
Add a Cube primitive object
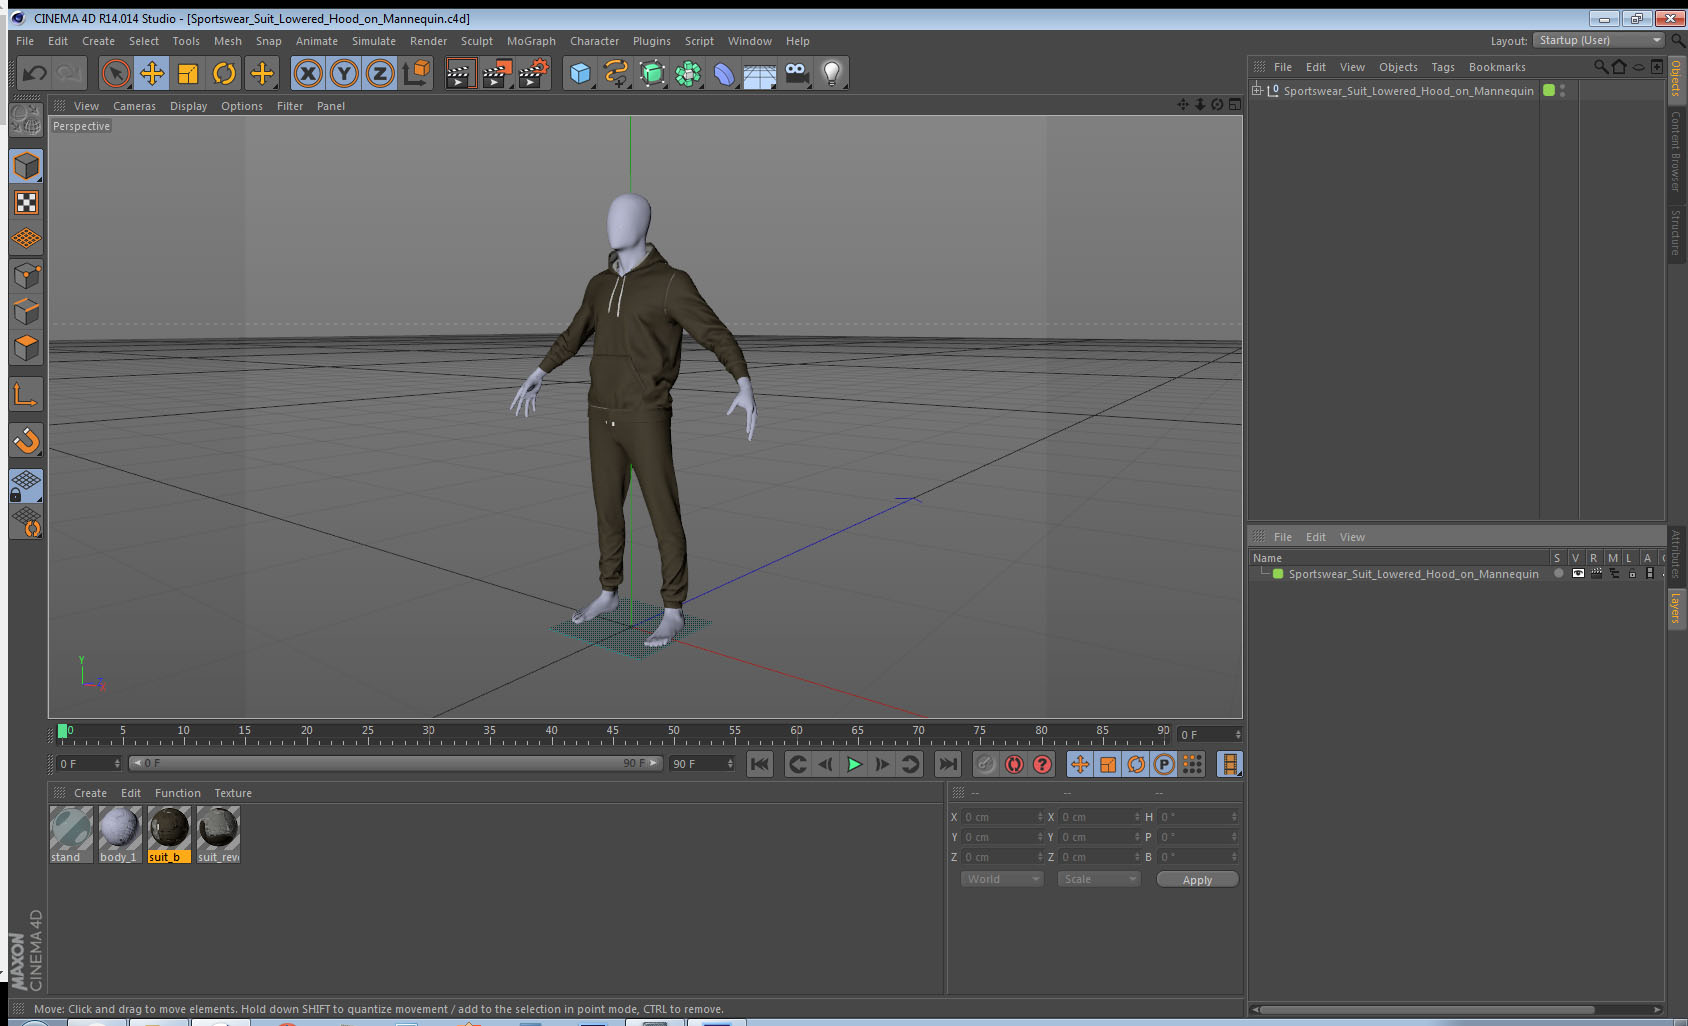coord(580,73)
